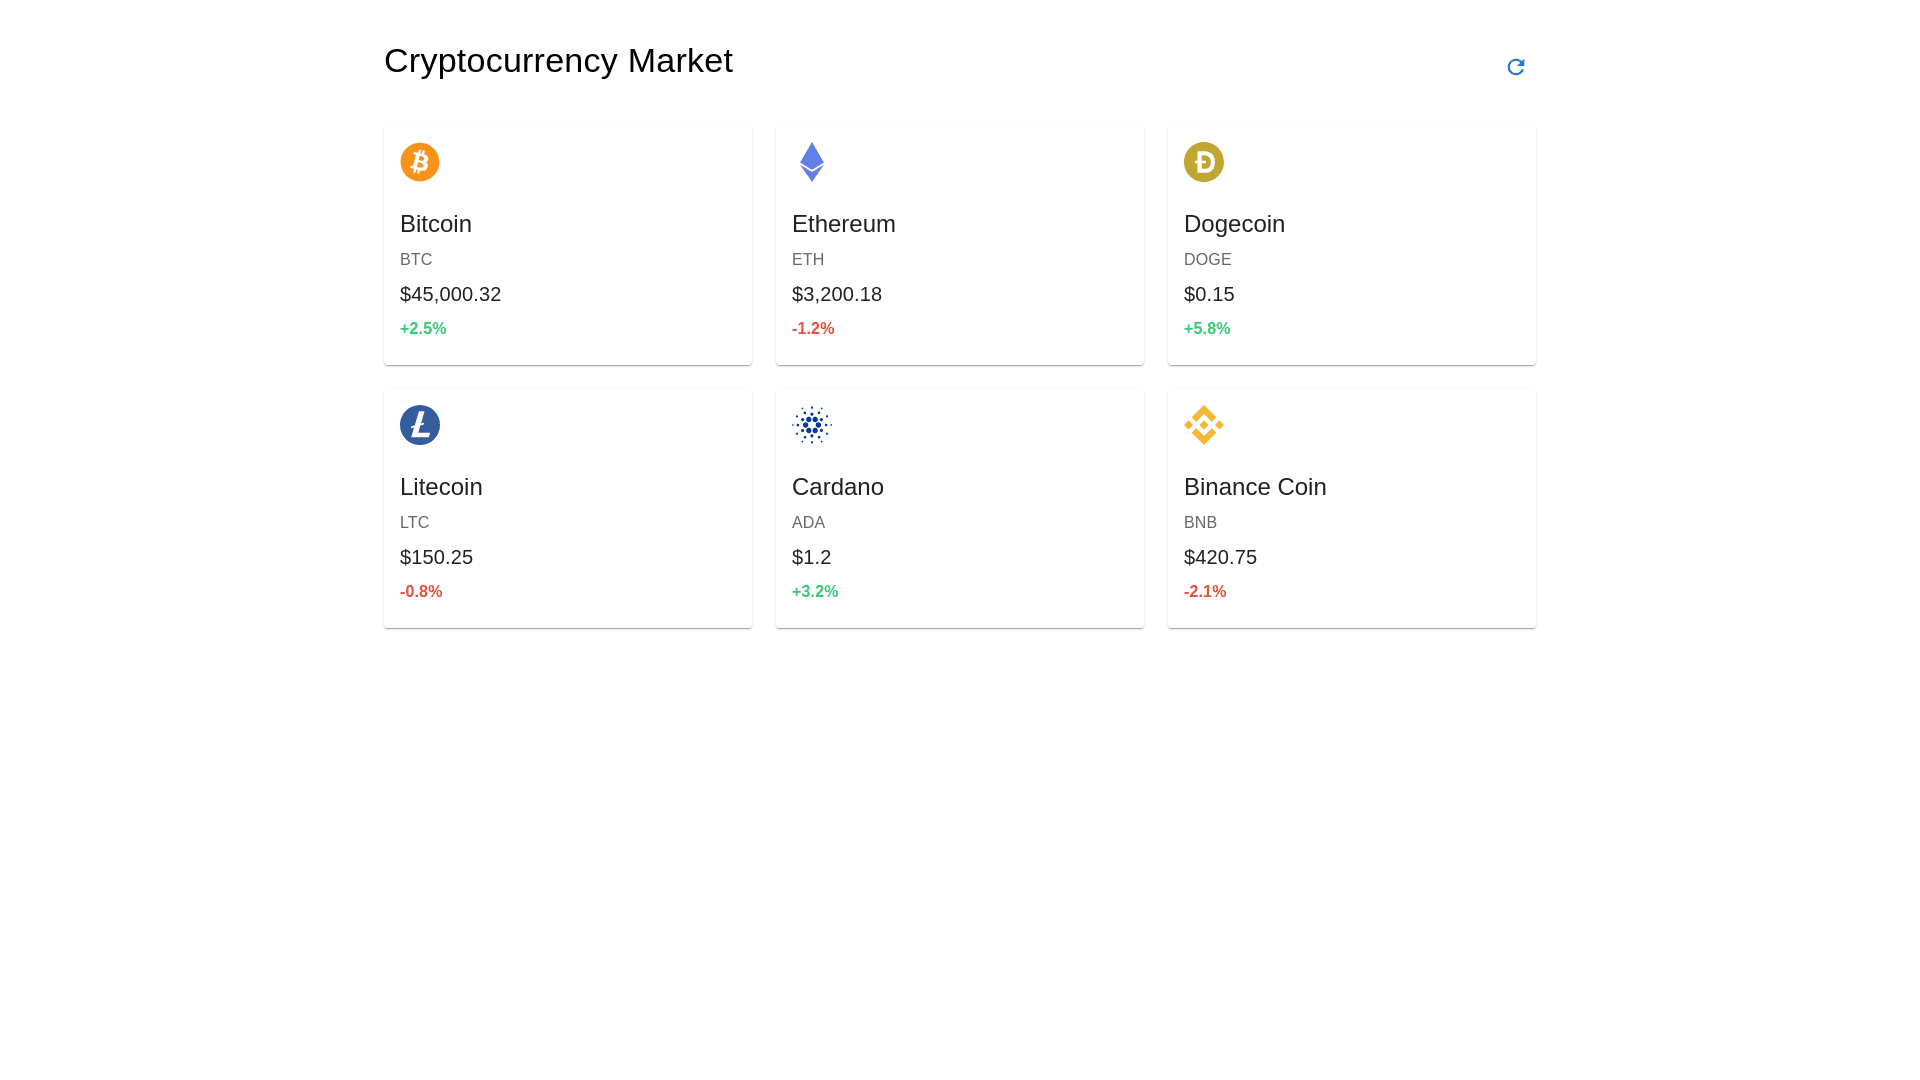Click the refresh icon in the top right
The height and width of the screenshot is (1080, 1920).
click(x=1515, y=67)
